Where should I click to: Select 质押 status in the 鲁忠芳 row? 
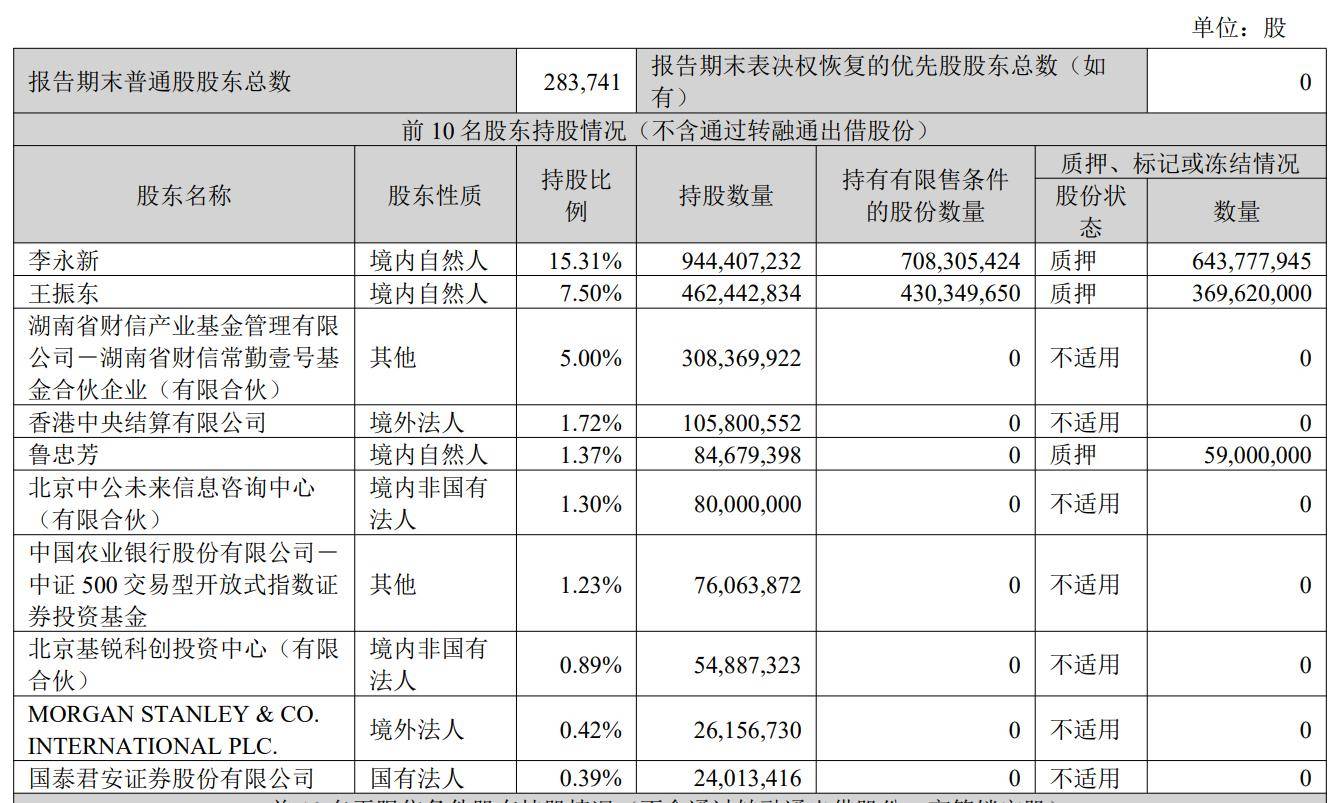tap(1073, 455)
